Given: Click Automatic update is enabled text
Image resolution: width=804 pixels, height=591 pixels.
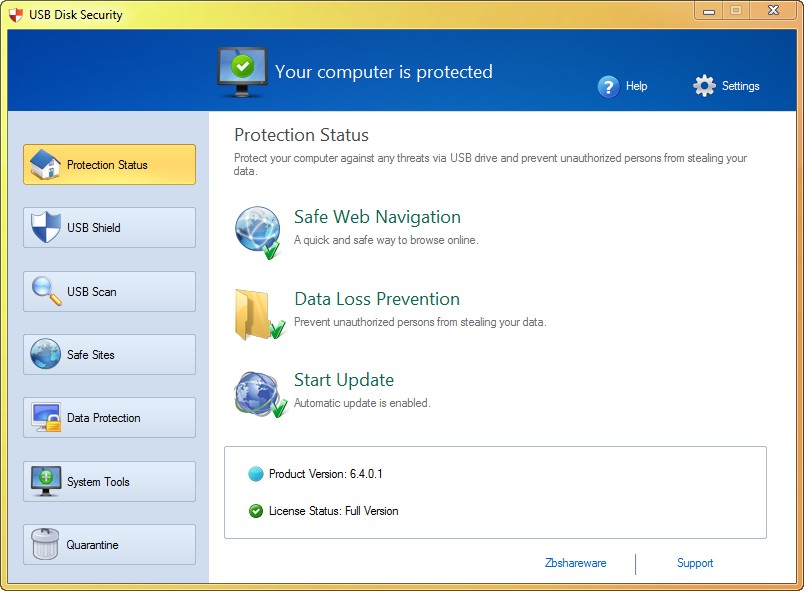Looking at the screenshot, I should [x=362, y=403].
